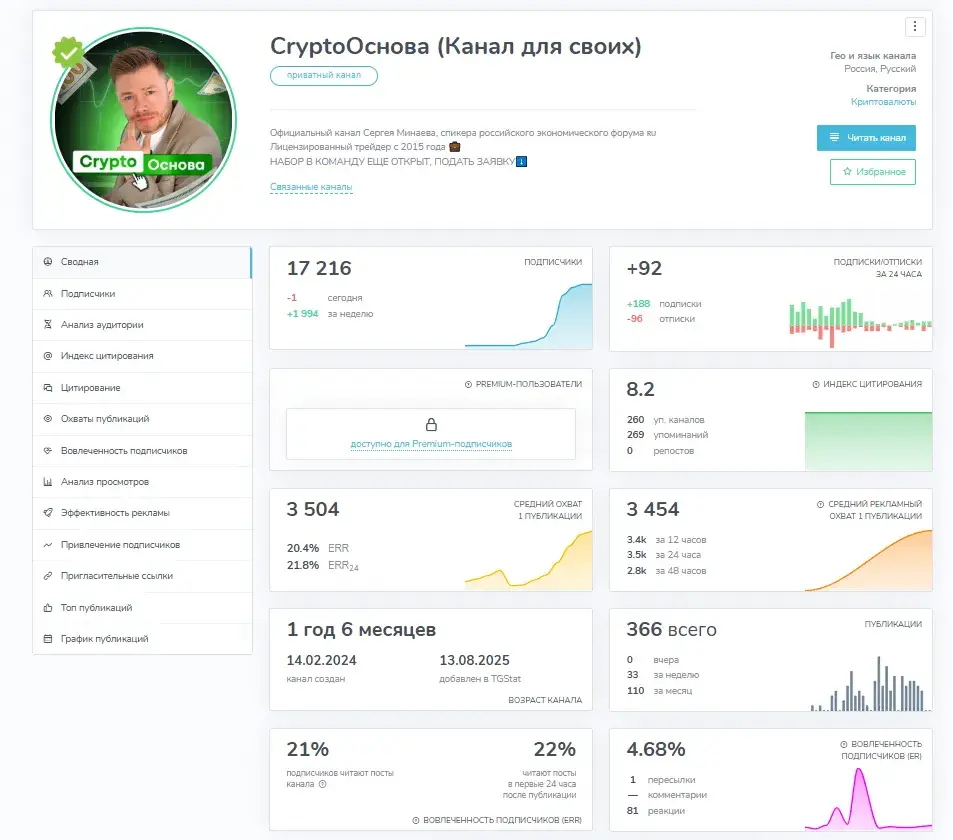This screenshot has height=840, width=953.
Task: Open Привлечение подписчиков in sidebar
Action: (x=142, y=545)
